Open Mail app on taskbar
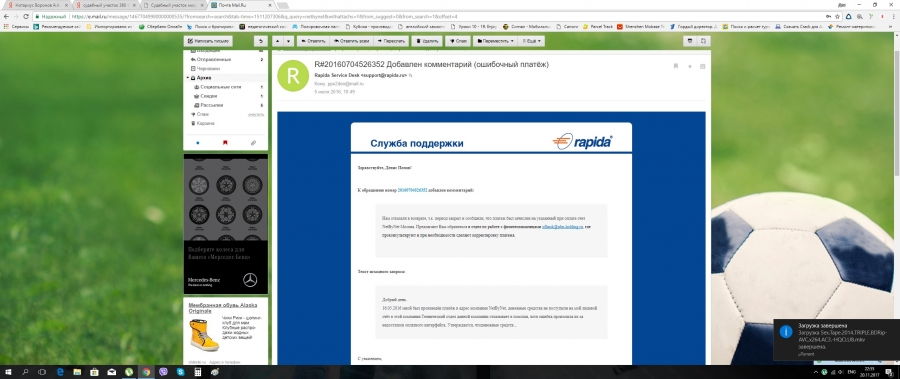This screenshot has height=379, width=900. click(x=112, y=372)
